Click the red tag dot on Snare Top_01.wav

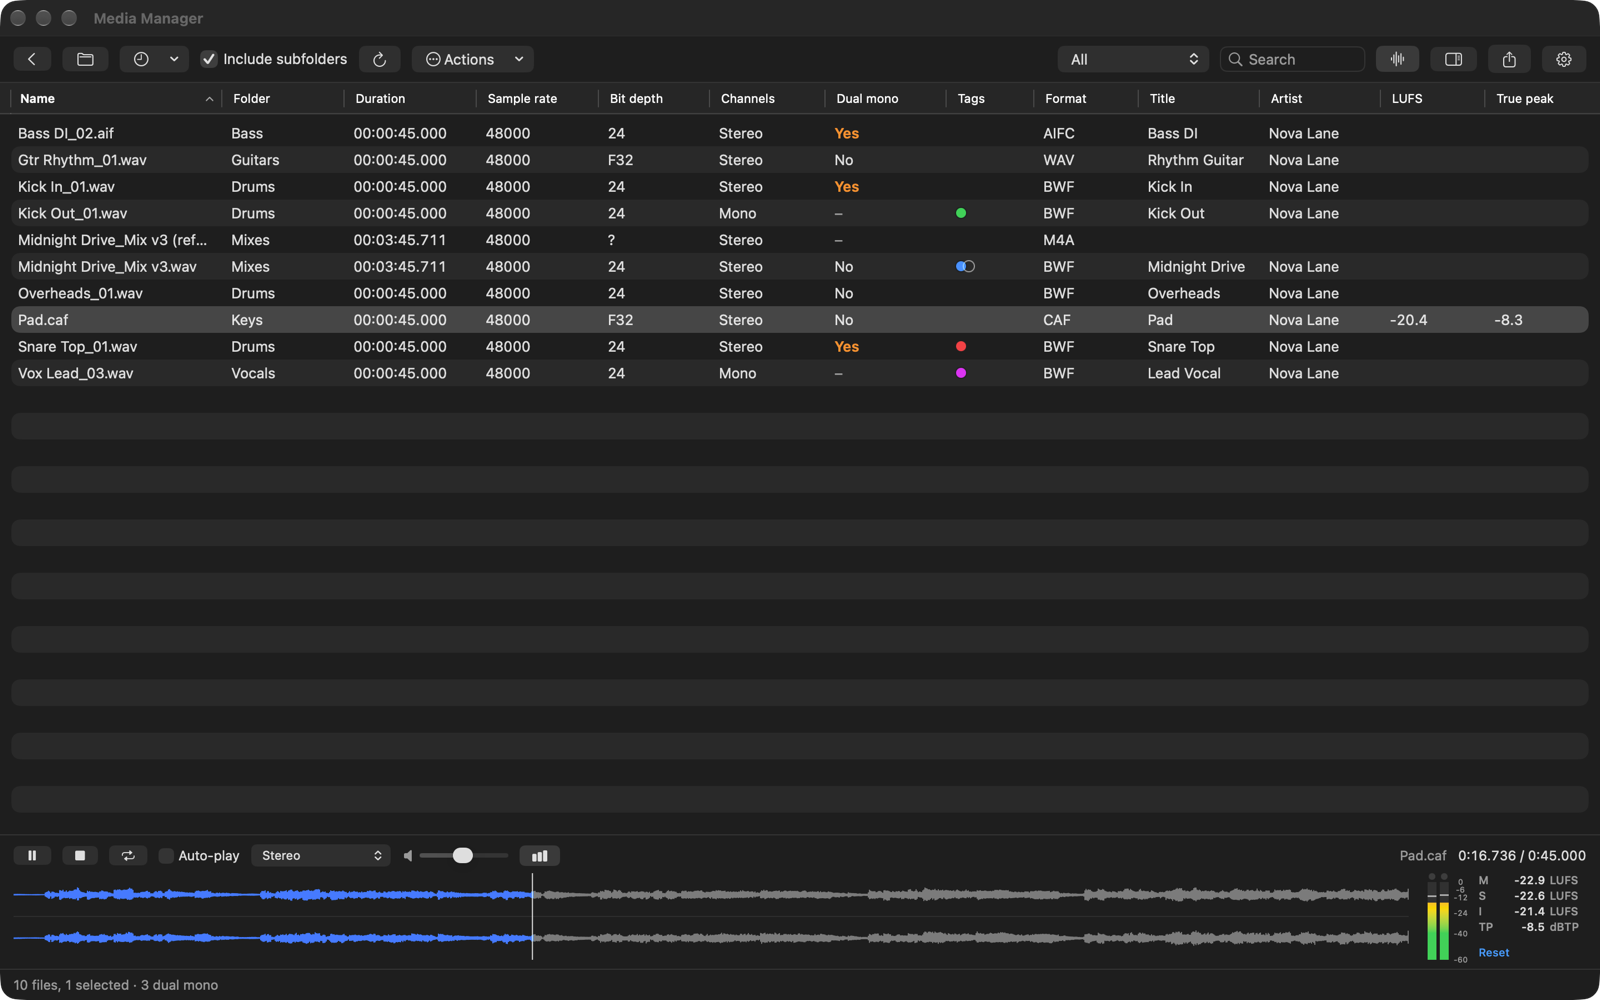coord(961,346)
